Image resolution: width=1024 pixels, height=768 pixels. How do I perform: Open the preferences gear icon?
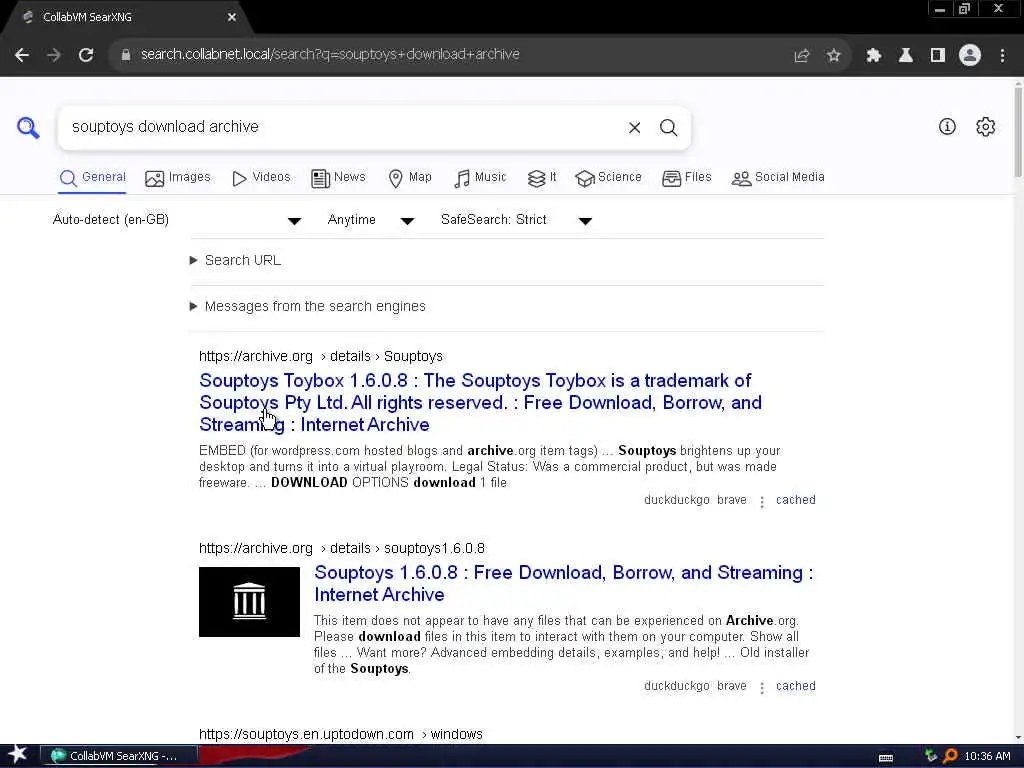tap(985, 126)
